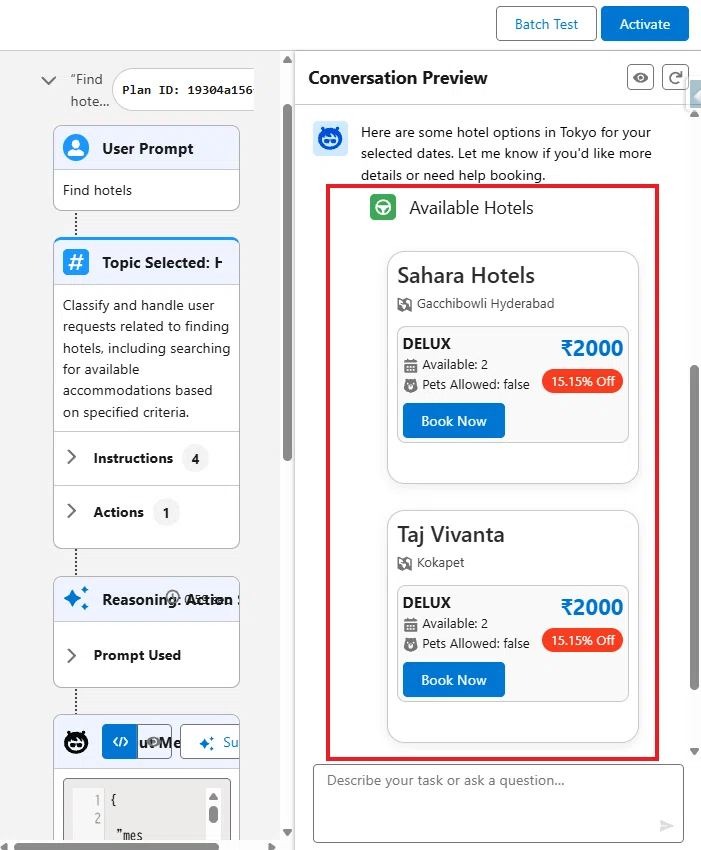
Task: Focus the message input field
Action: [498, 803]
